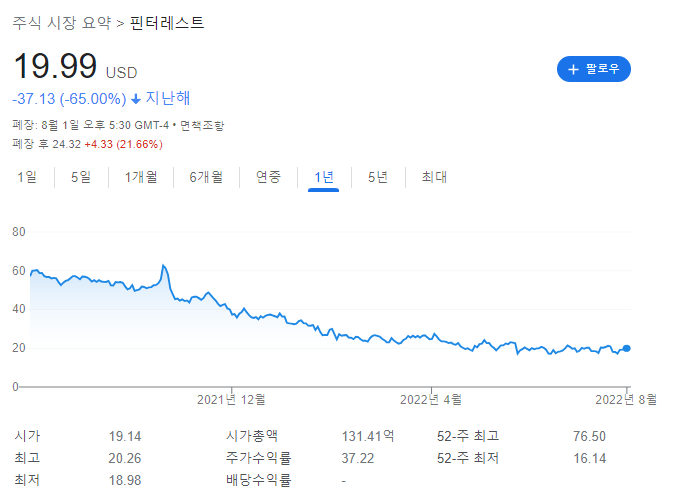Screen dimensions: 680x501
Task: Switch to the 5년 chart tab
Action: [x=378, y=177]
